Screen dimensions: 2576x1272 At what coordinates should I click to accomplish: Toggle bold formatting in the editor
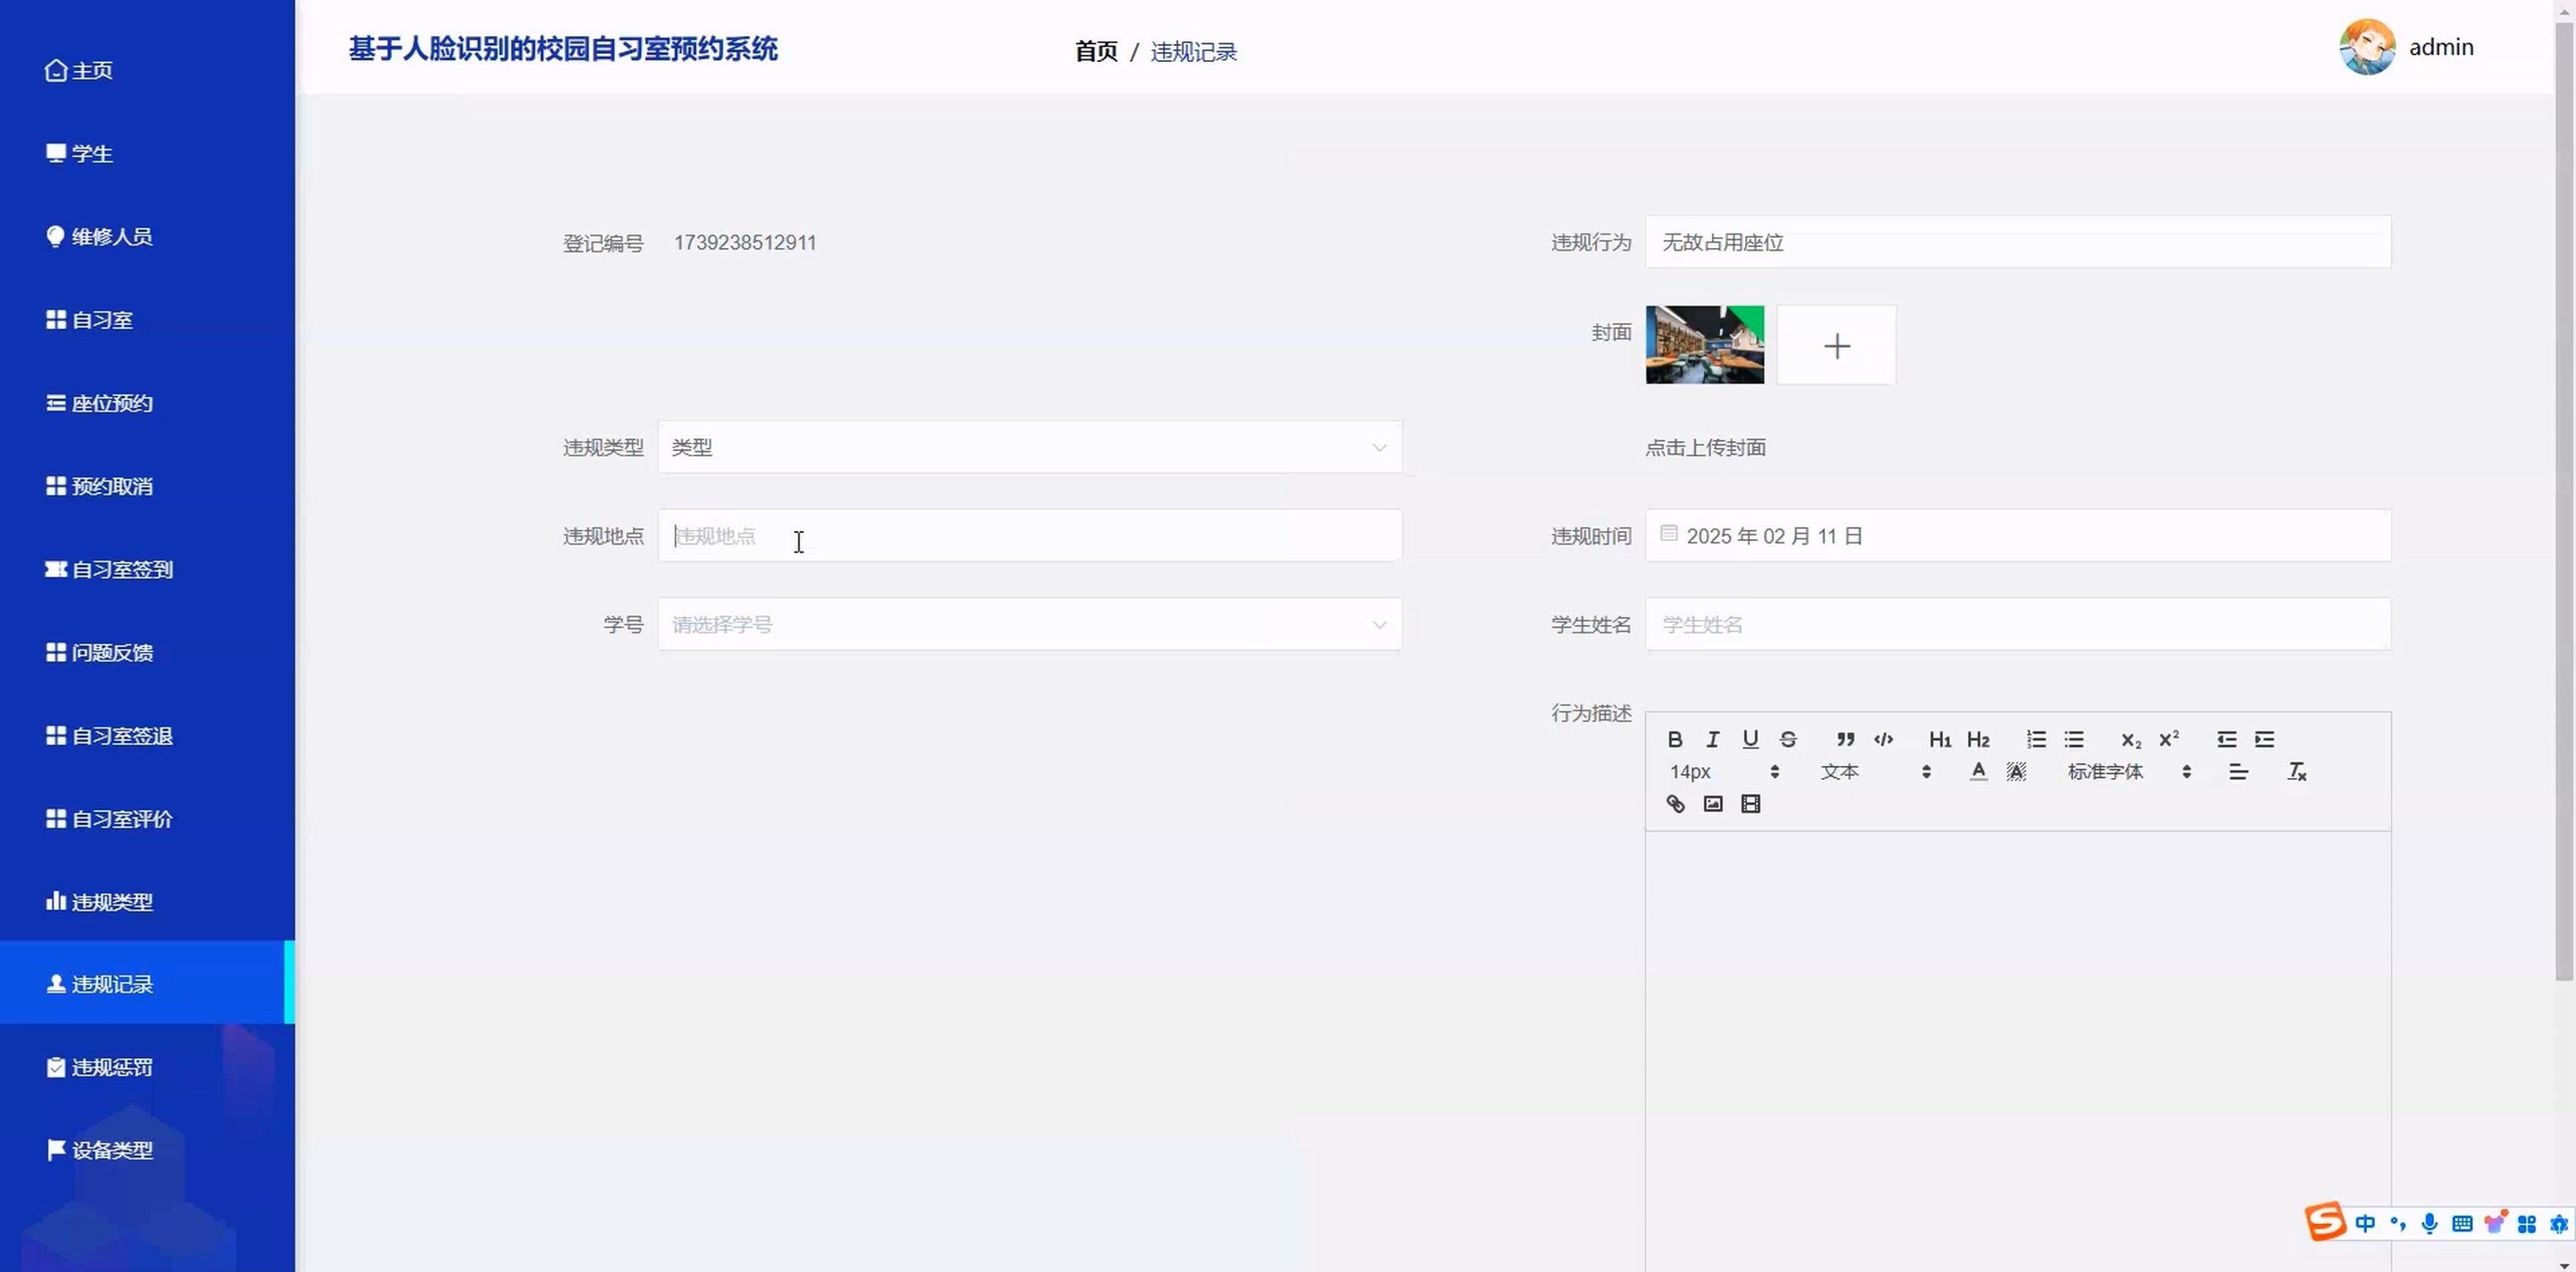1675,739
